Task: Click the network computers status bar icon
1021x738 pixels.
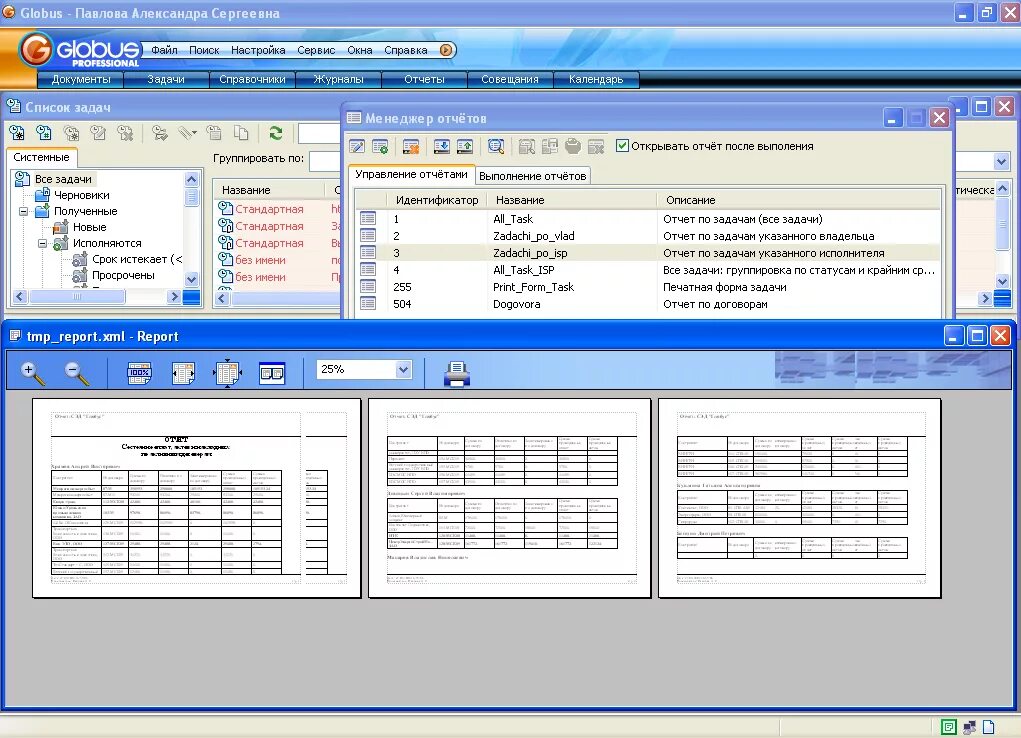Action: pyautogui.click(x=970, y=727)
